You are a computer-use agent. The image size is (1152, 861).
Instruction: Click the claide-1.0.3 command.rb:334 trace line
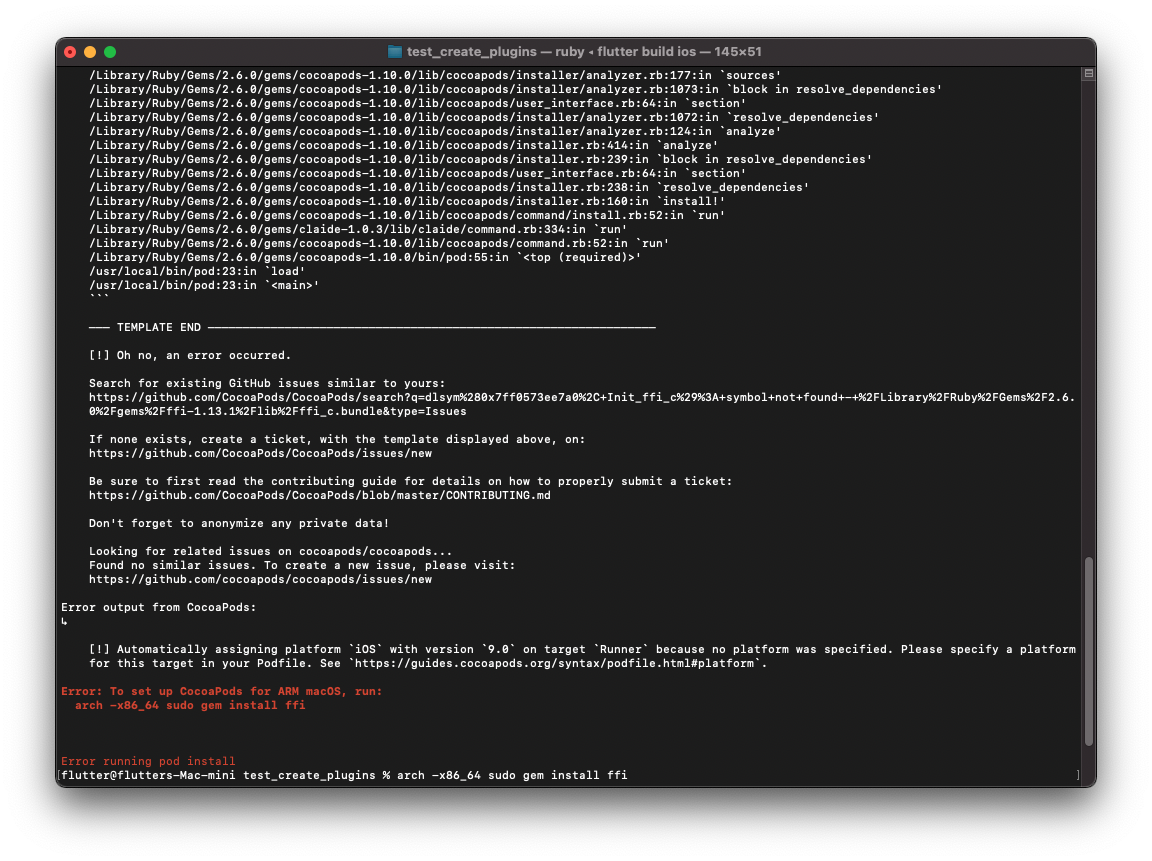pos(358,229)
